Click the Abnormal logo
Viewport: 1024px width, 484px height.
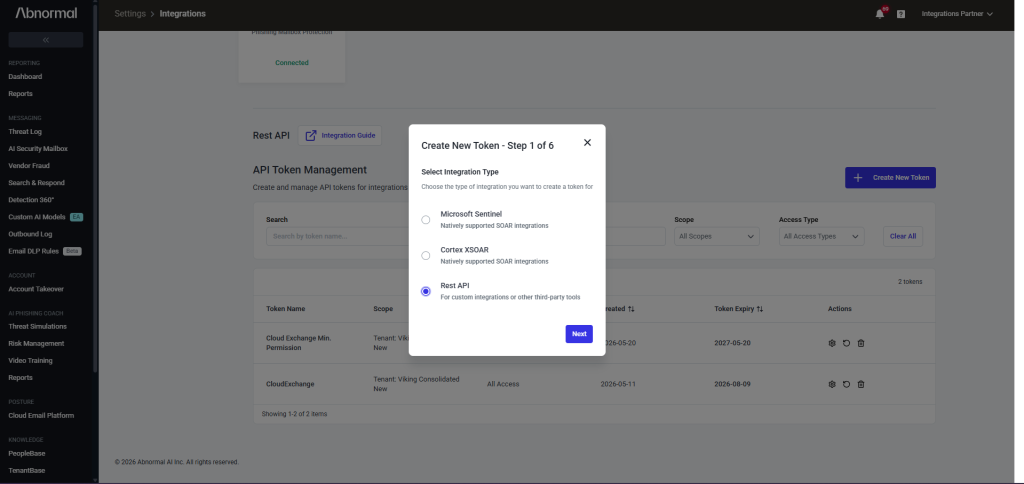[46, 13]
